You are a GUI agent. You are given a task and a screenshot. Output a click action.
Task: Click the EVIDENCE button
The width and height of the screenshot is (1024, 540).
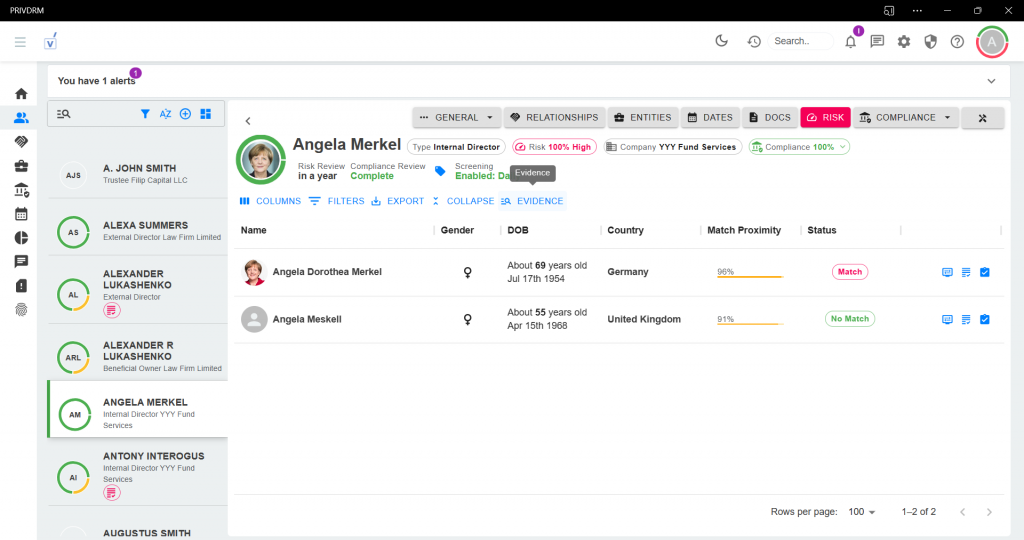coord(532,201)
